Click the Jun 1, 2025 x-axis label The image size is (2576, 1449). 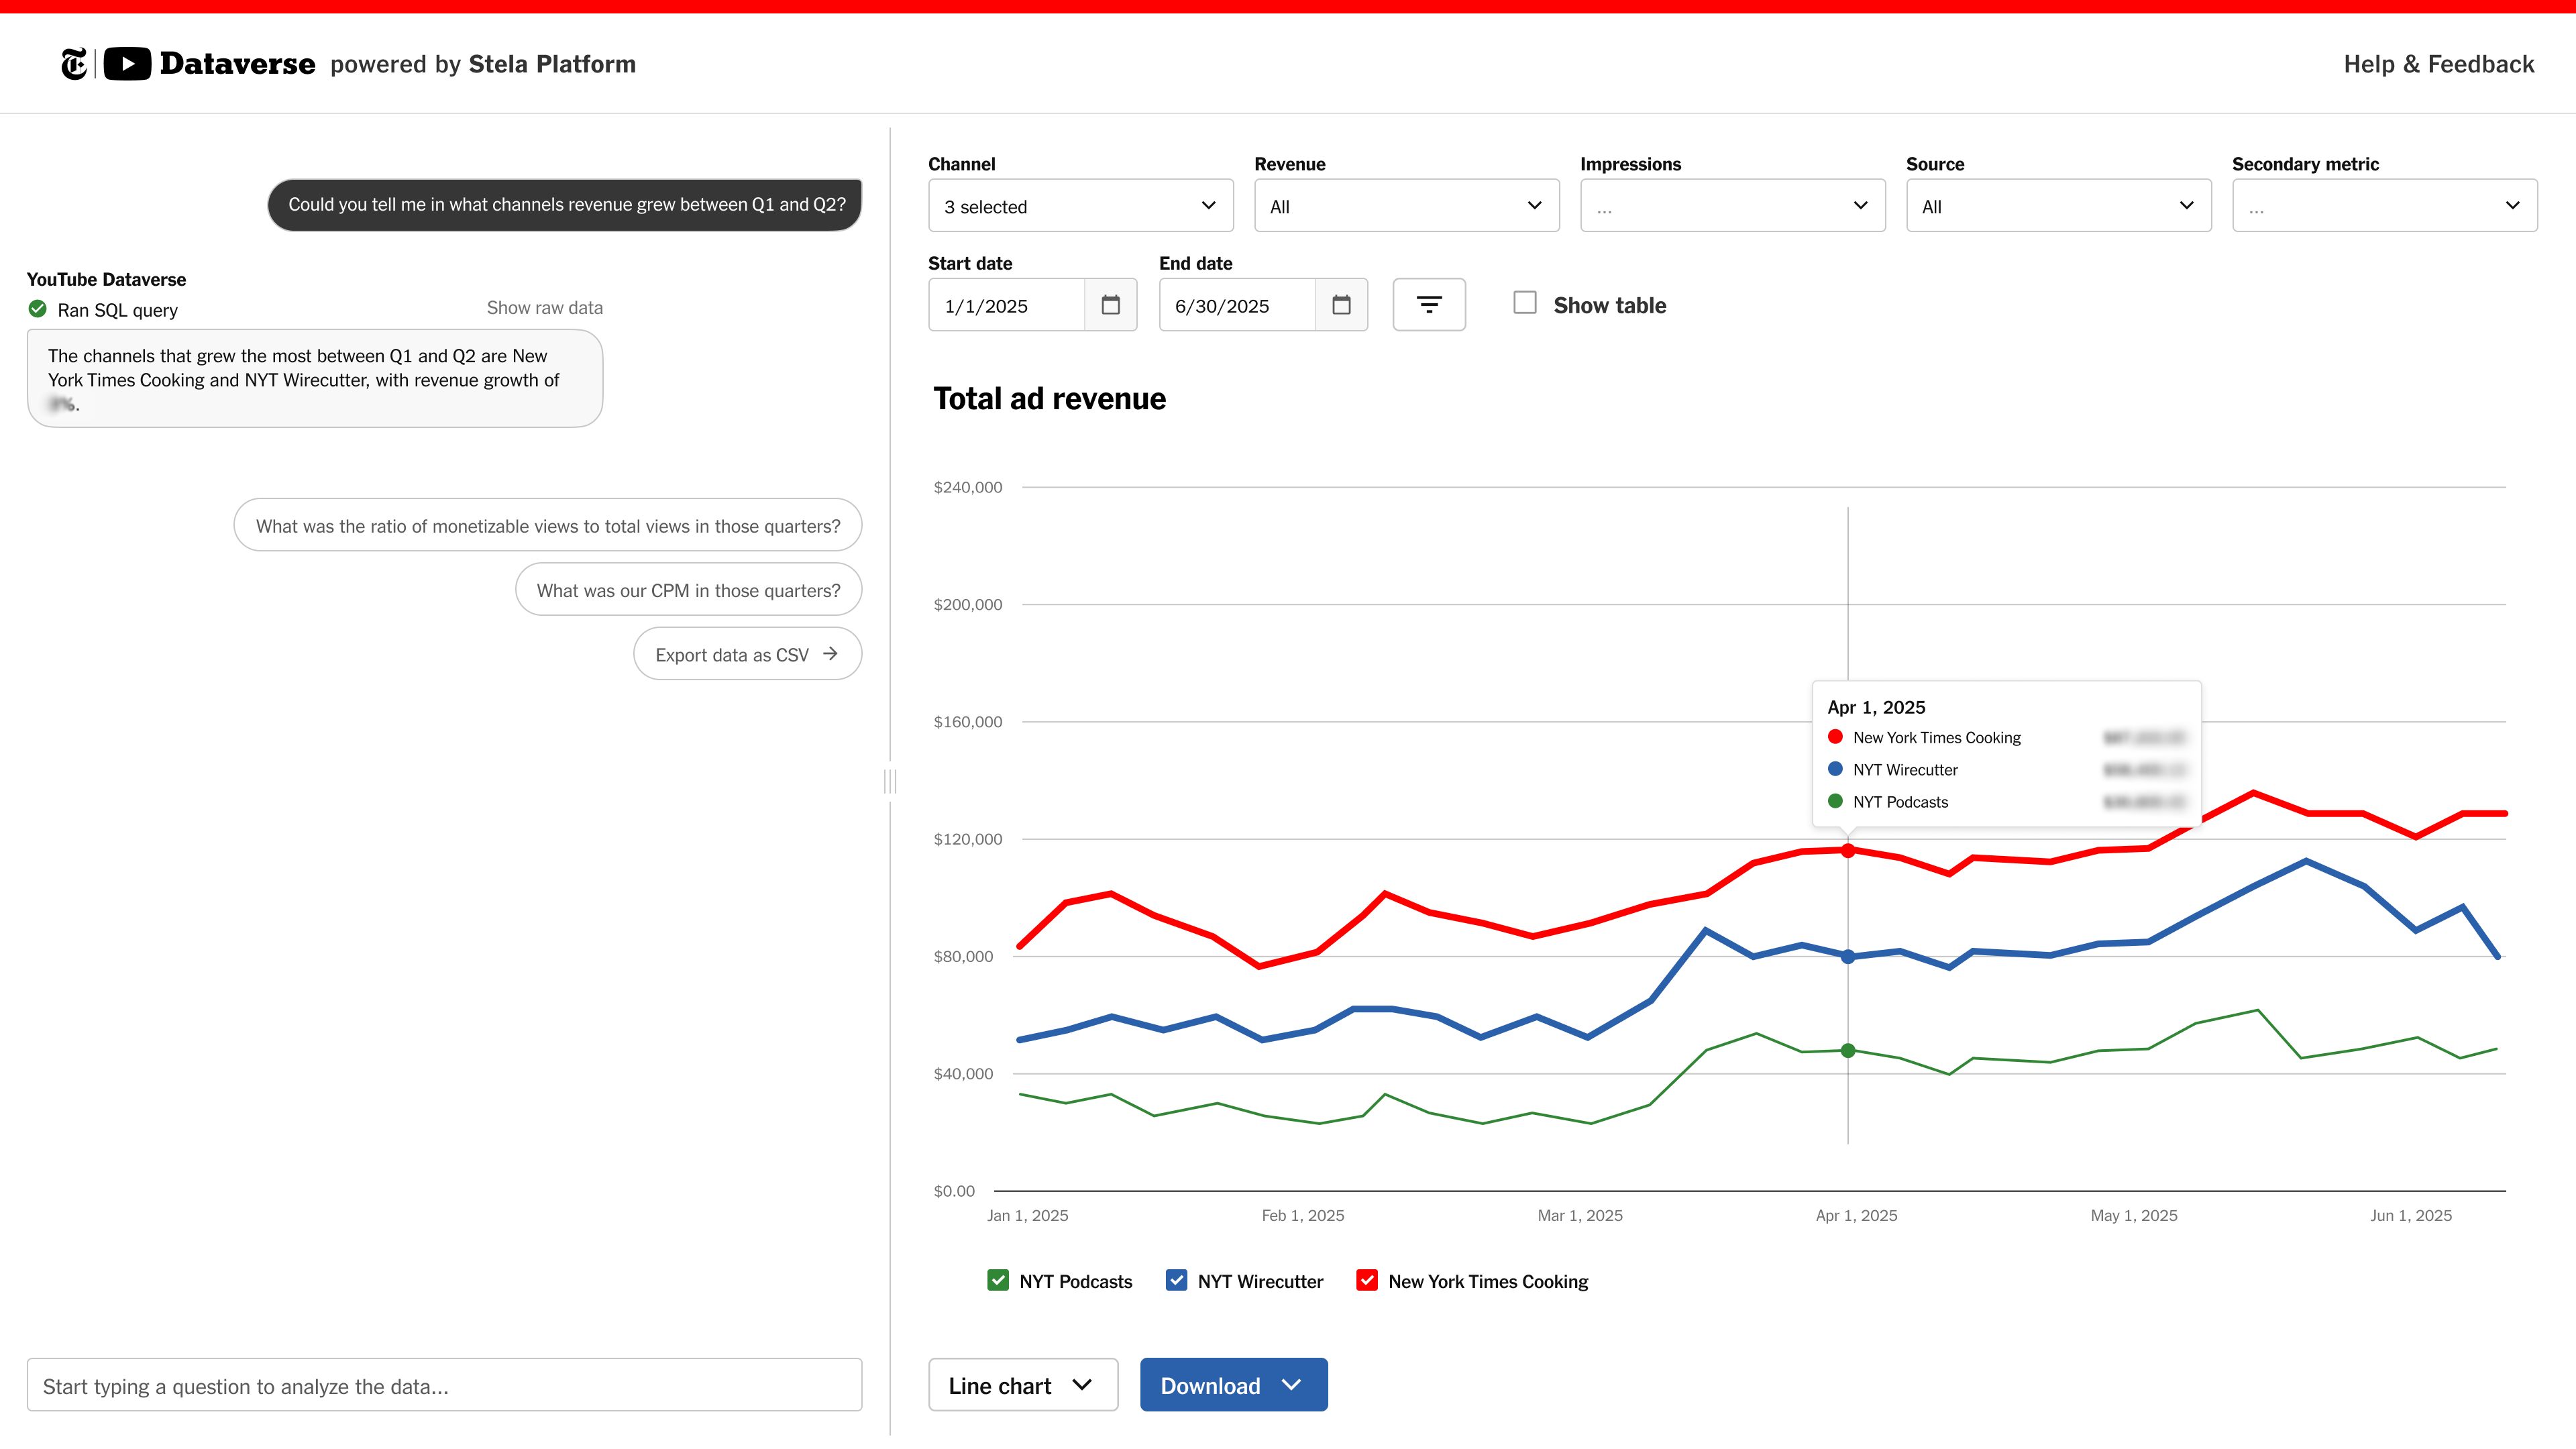pyautogui.click(x=2411, y=1215)
